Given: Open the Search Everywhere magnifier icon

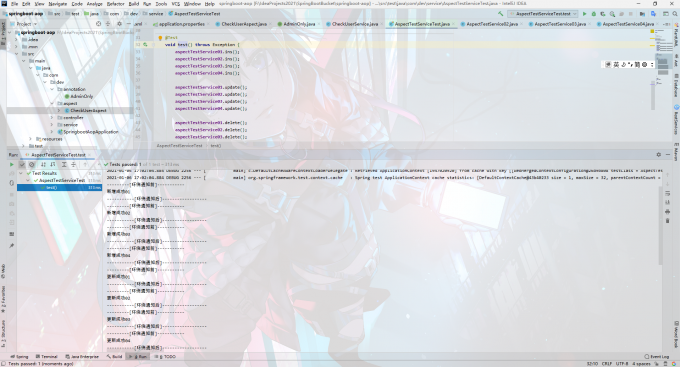Looking at the screenshot, I should click(x=675, y=14).
